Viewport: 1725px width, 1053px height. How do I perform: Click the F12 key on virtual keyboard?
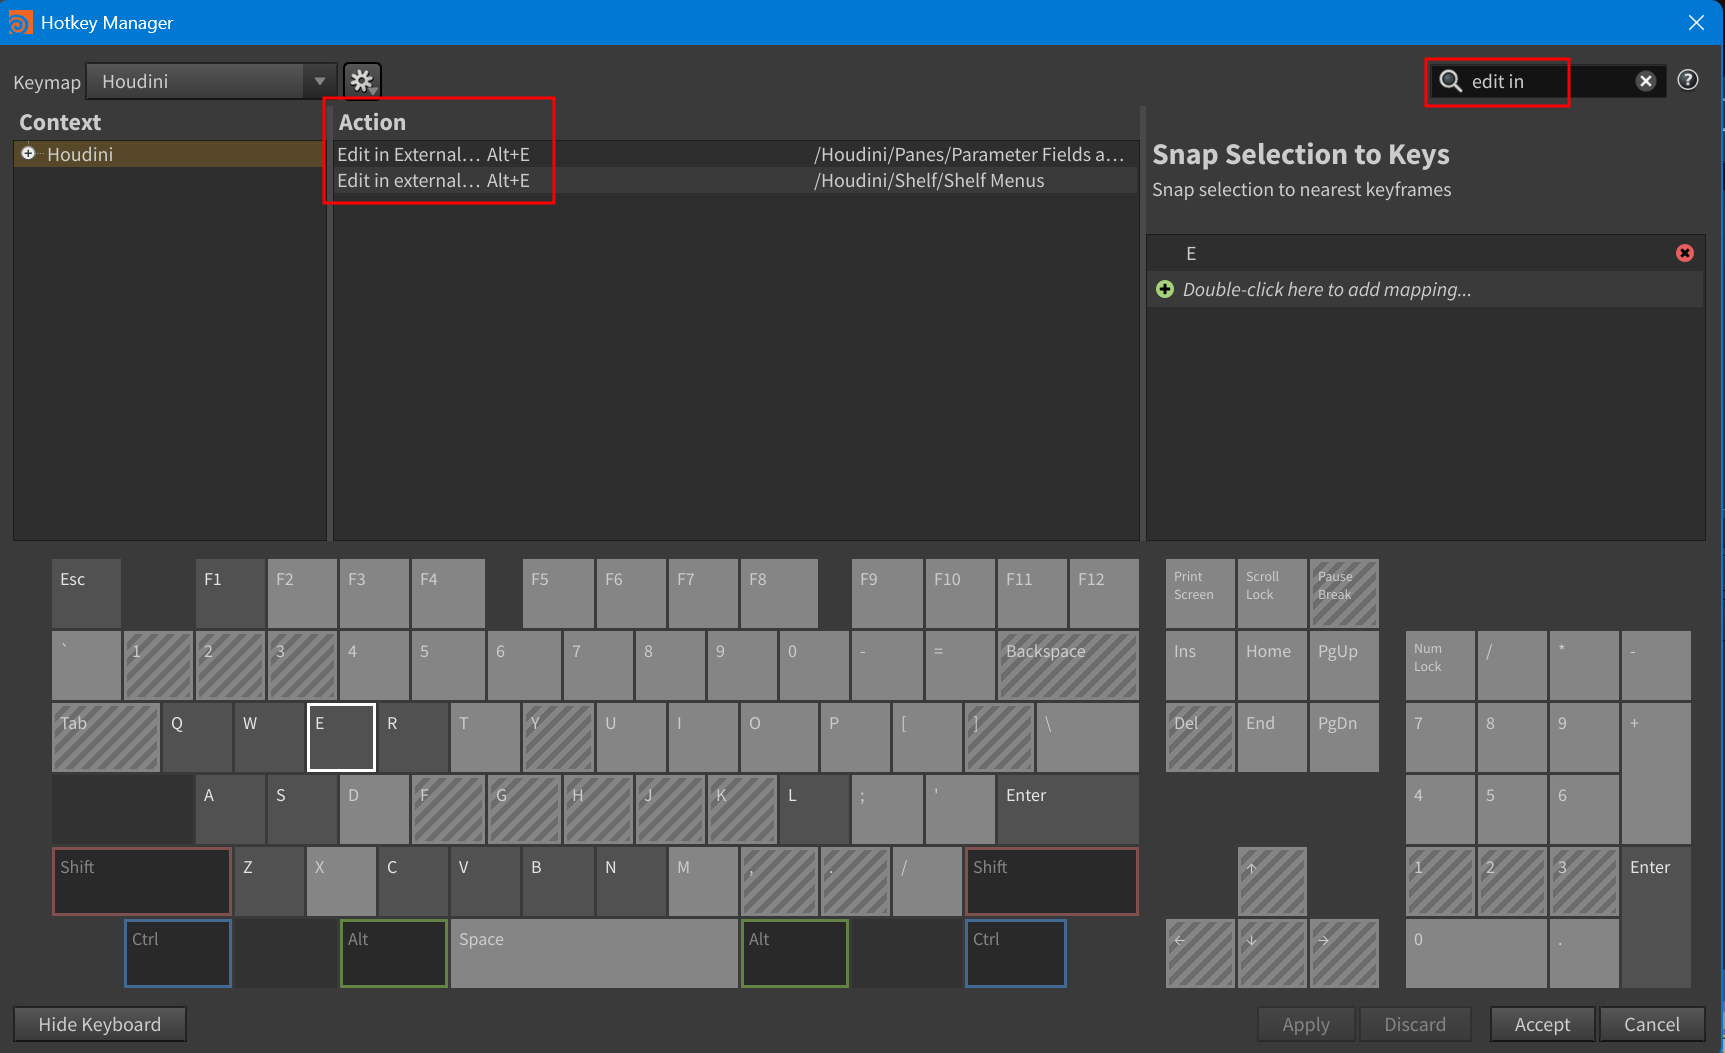(x=1104, y=593)
